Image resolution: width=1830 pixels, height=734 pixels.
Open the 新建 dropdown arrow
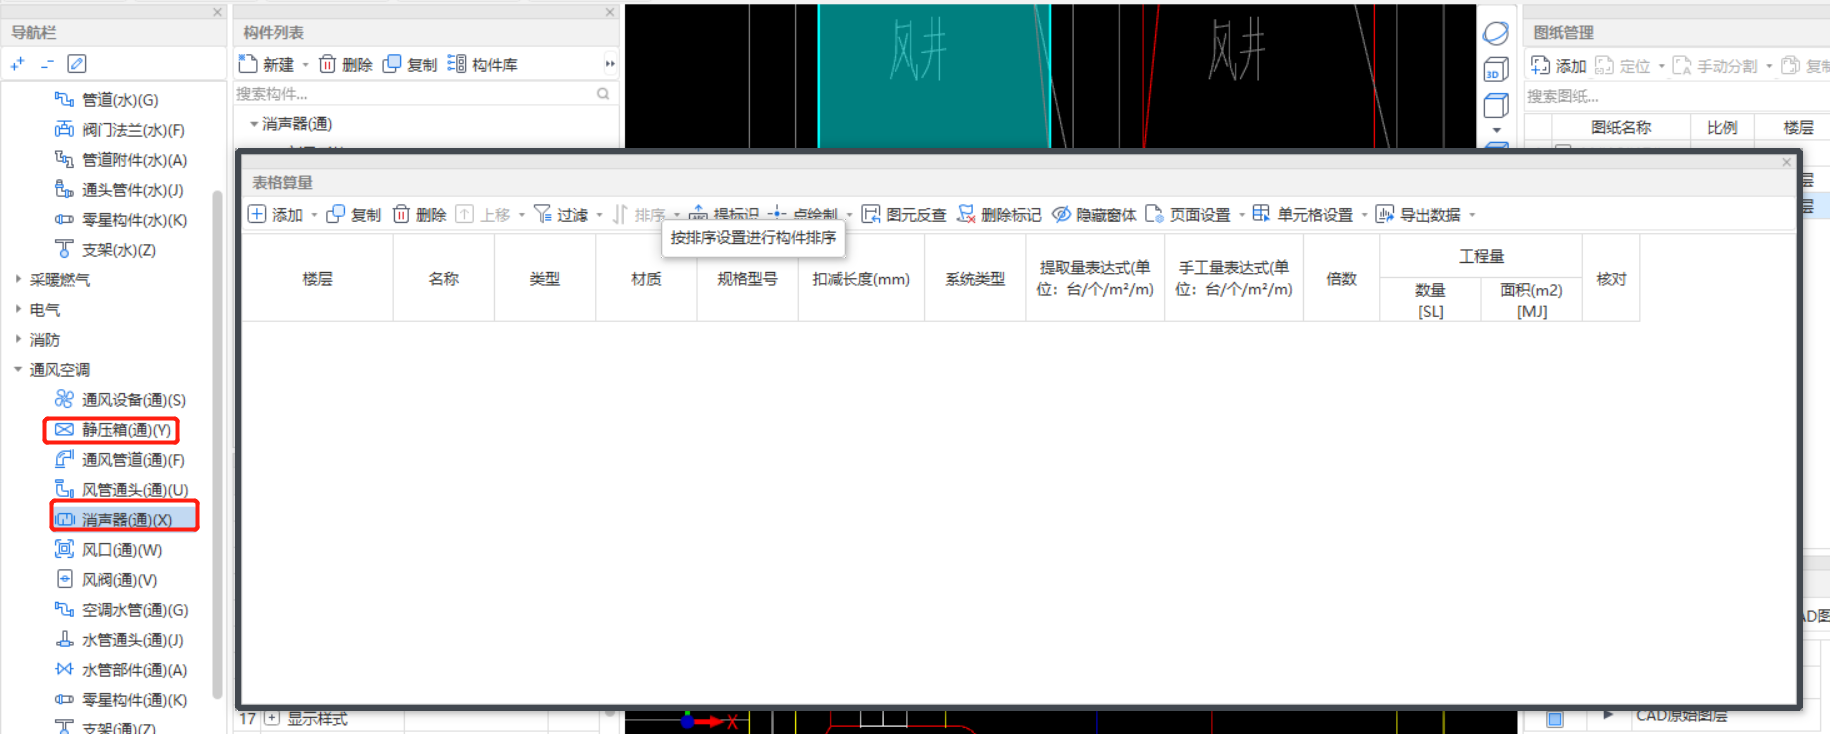(305, 64)
